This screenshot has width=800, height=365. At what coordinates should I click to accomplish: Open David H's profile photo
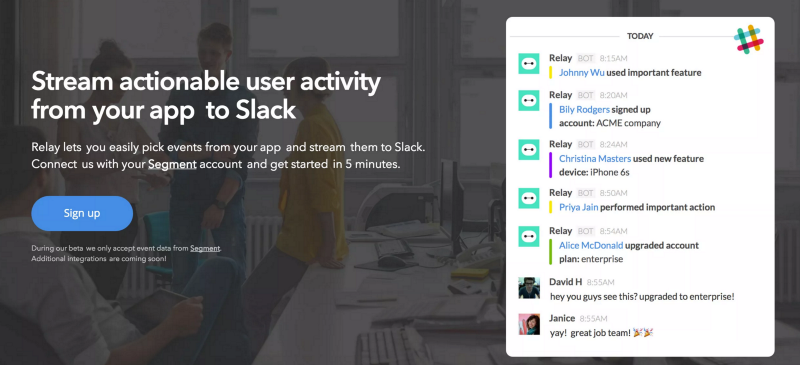click(529, 287)
